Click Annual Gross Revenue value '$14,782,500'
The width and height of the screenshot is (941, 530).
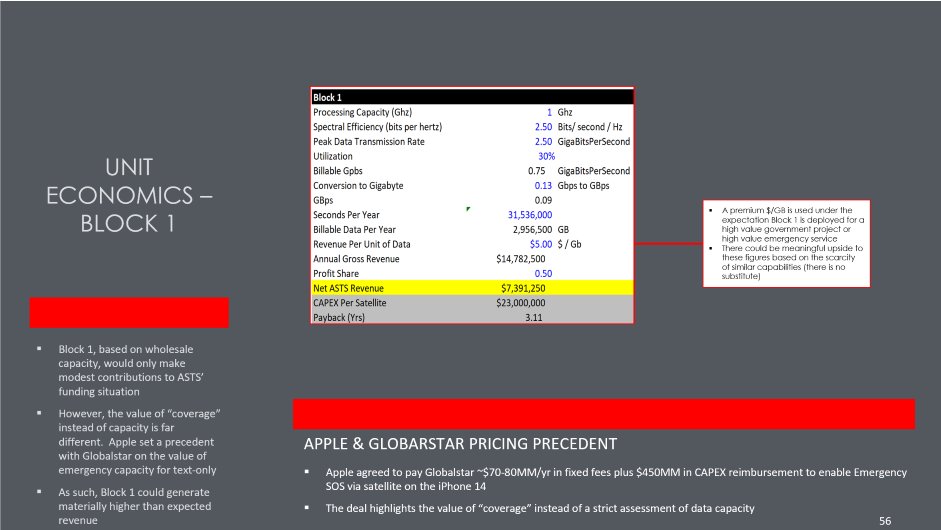tap(521, 259)
